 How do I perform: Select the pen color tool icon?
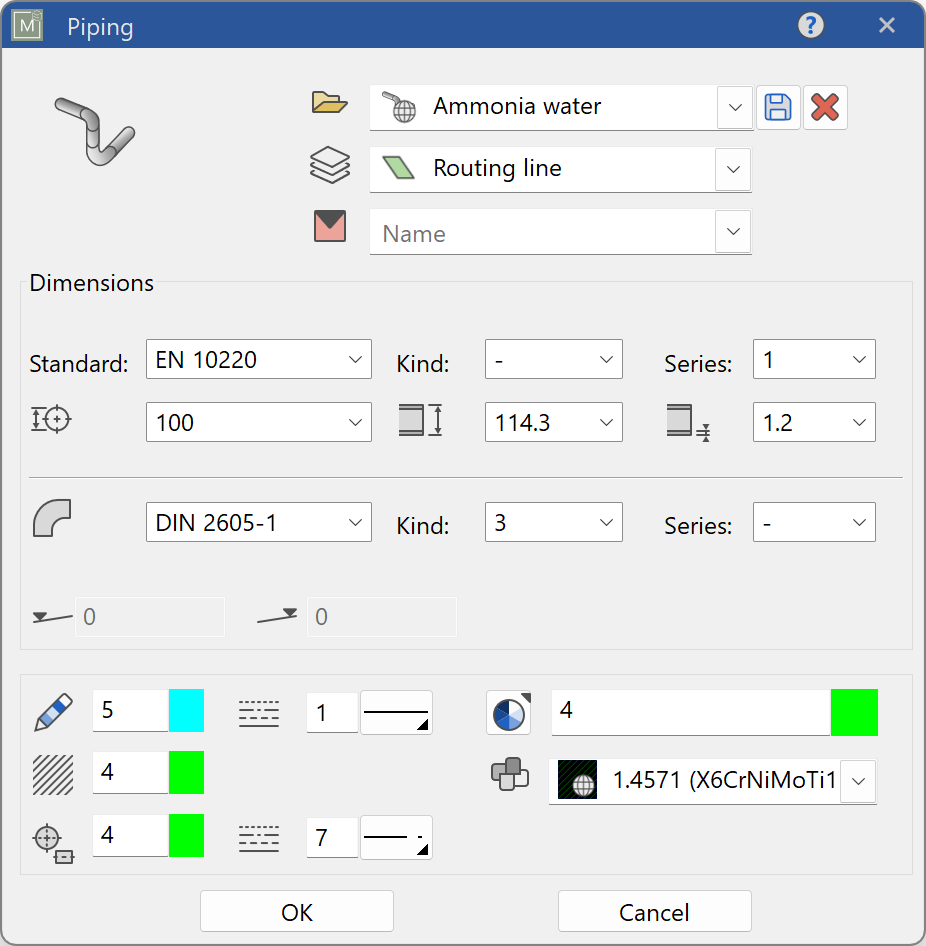click(52, 712)
